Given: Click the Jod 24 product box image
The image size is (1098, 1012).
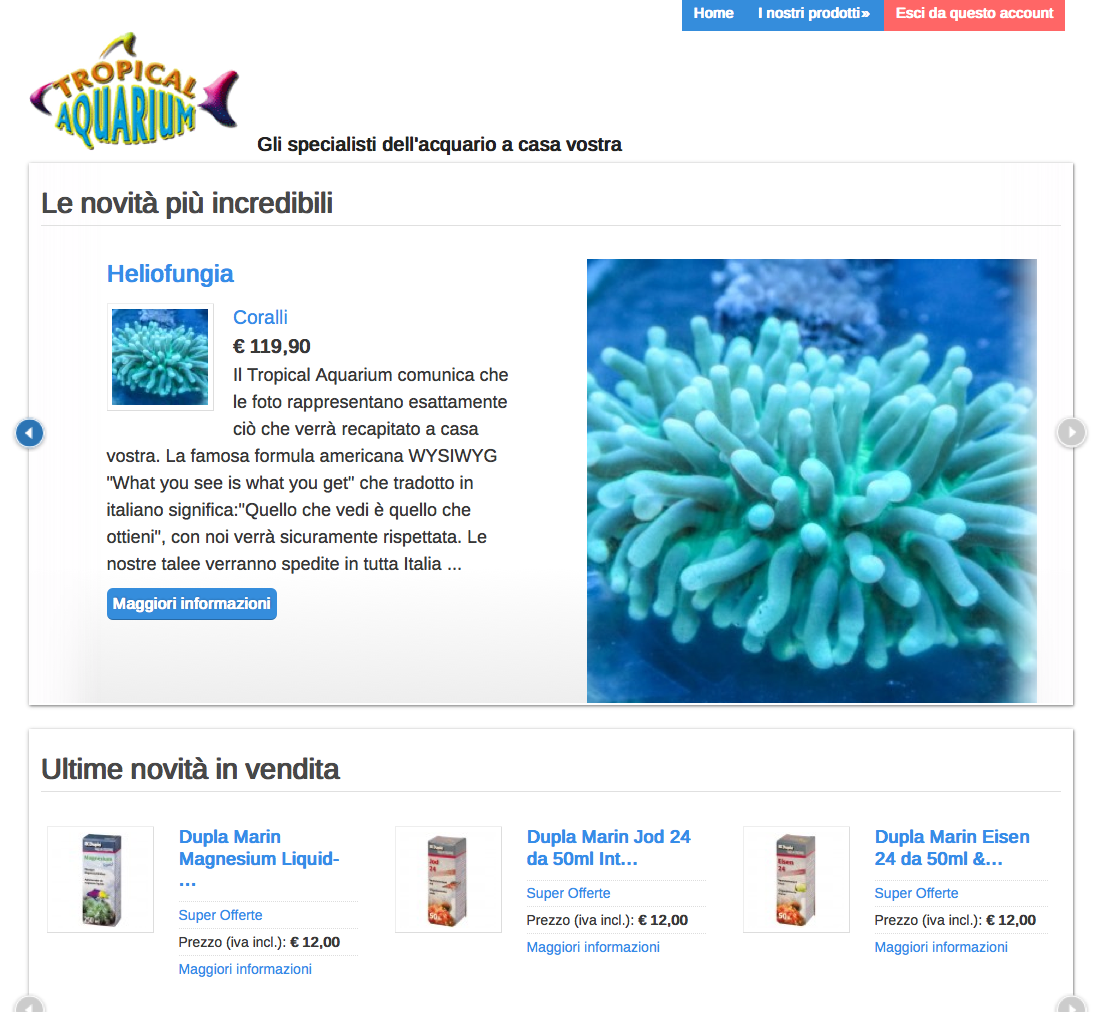Looking at the screenshot, I should click(448, 880).
